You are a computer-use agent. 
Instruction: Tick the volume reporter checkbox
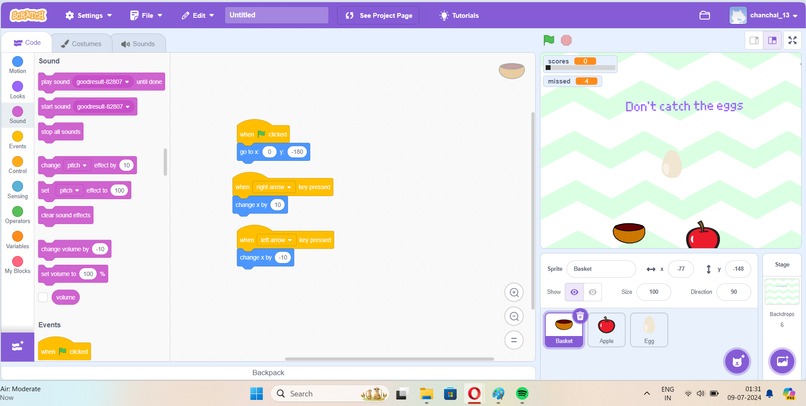(x=43, y=297)
